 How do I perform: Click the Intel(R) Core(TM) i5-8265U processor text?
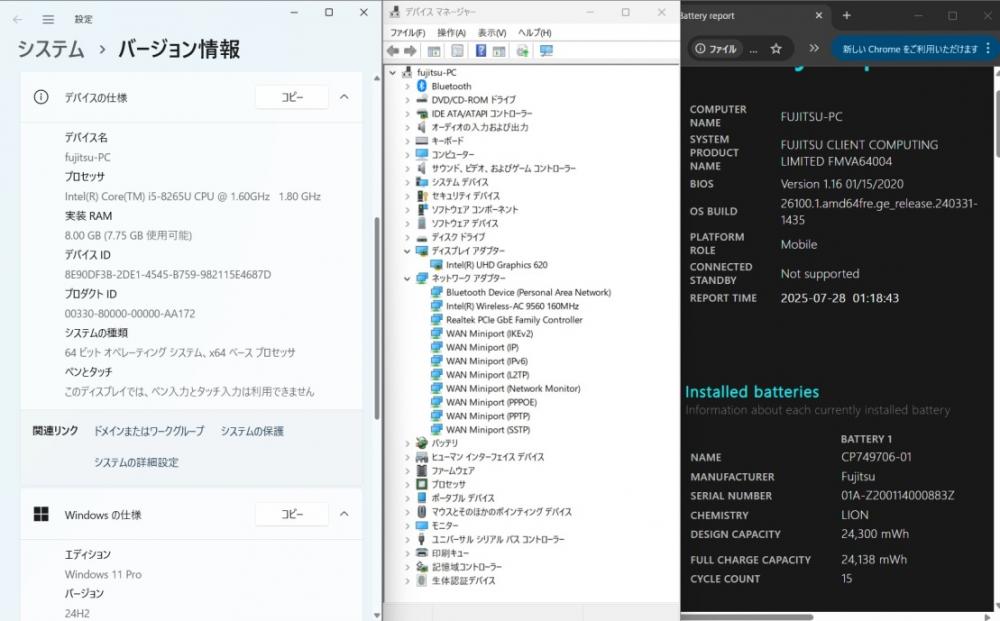[x=193, y=196]
